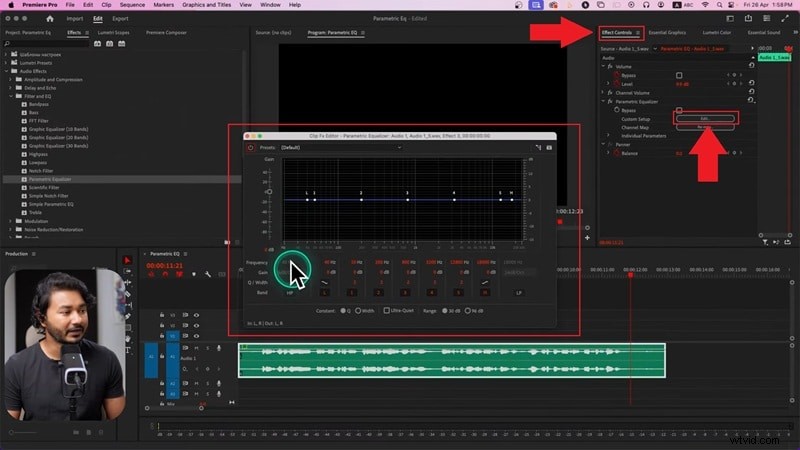Image resolution: width=800 pixels, height=450 pixels.
Task: Check the Volume Bypass checkbox
Action: tap(679, 75)
